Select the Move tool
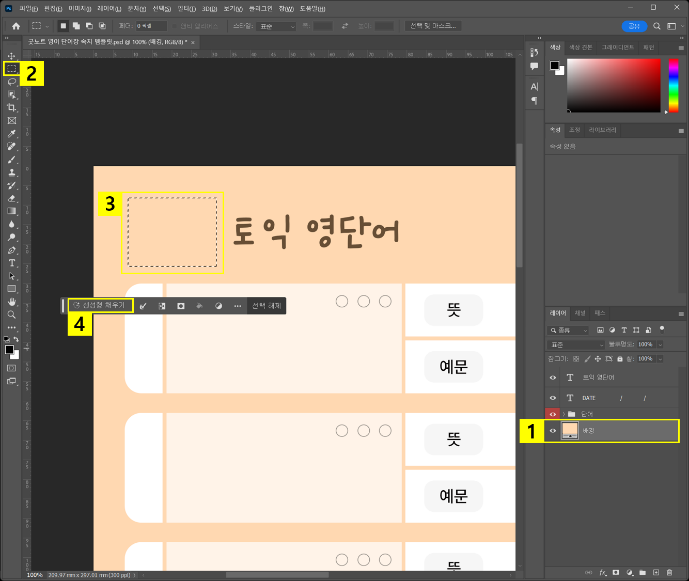Screen dimensions: 689x581 (x=11, y=56)
